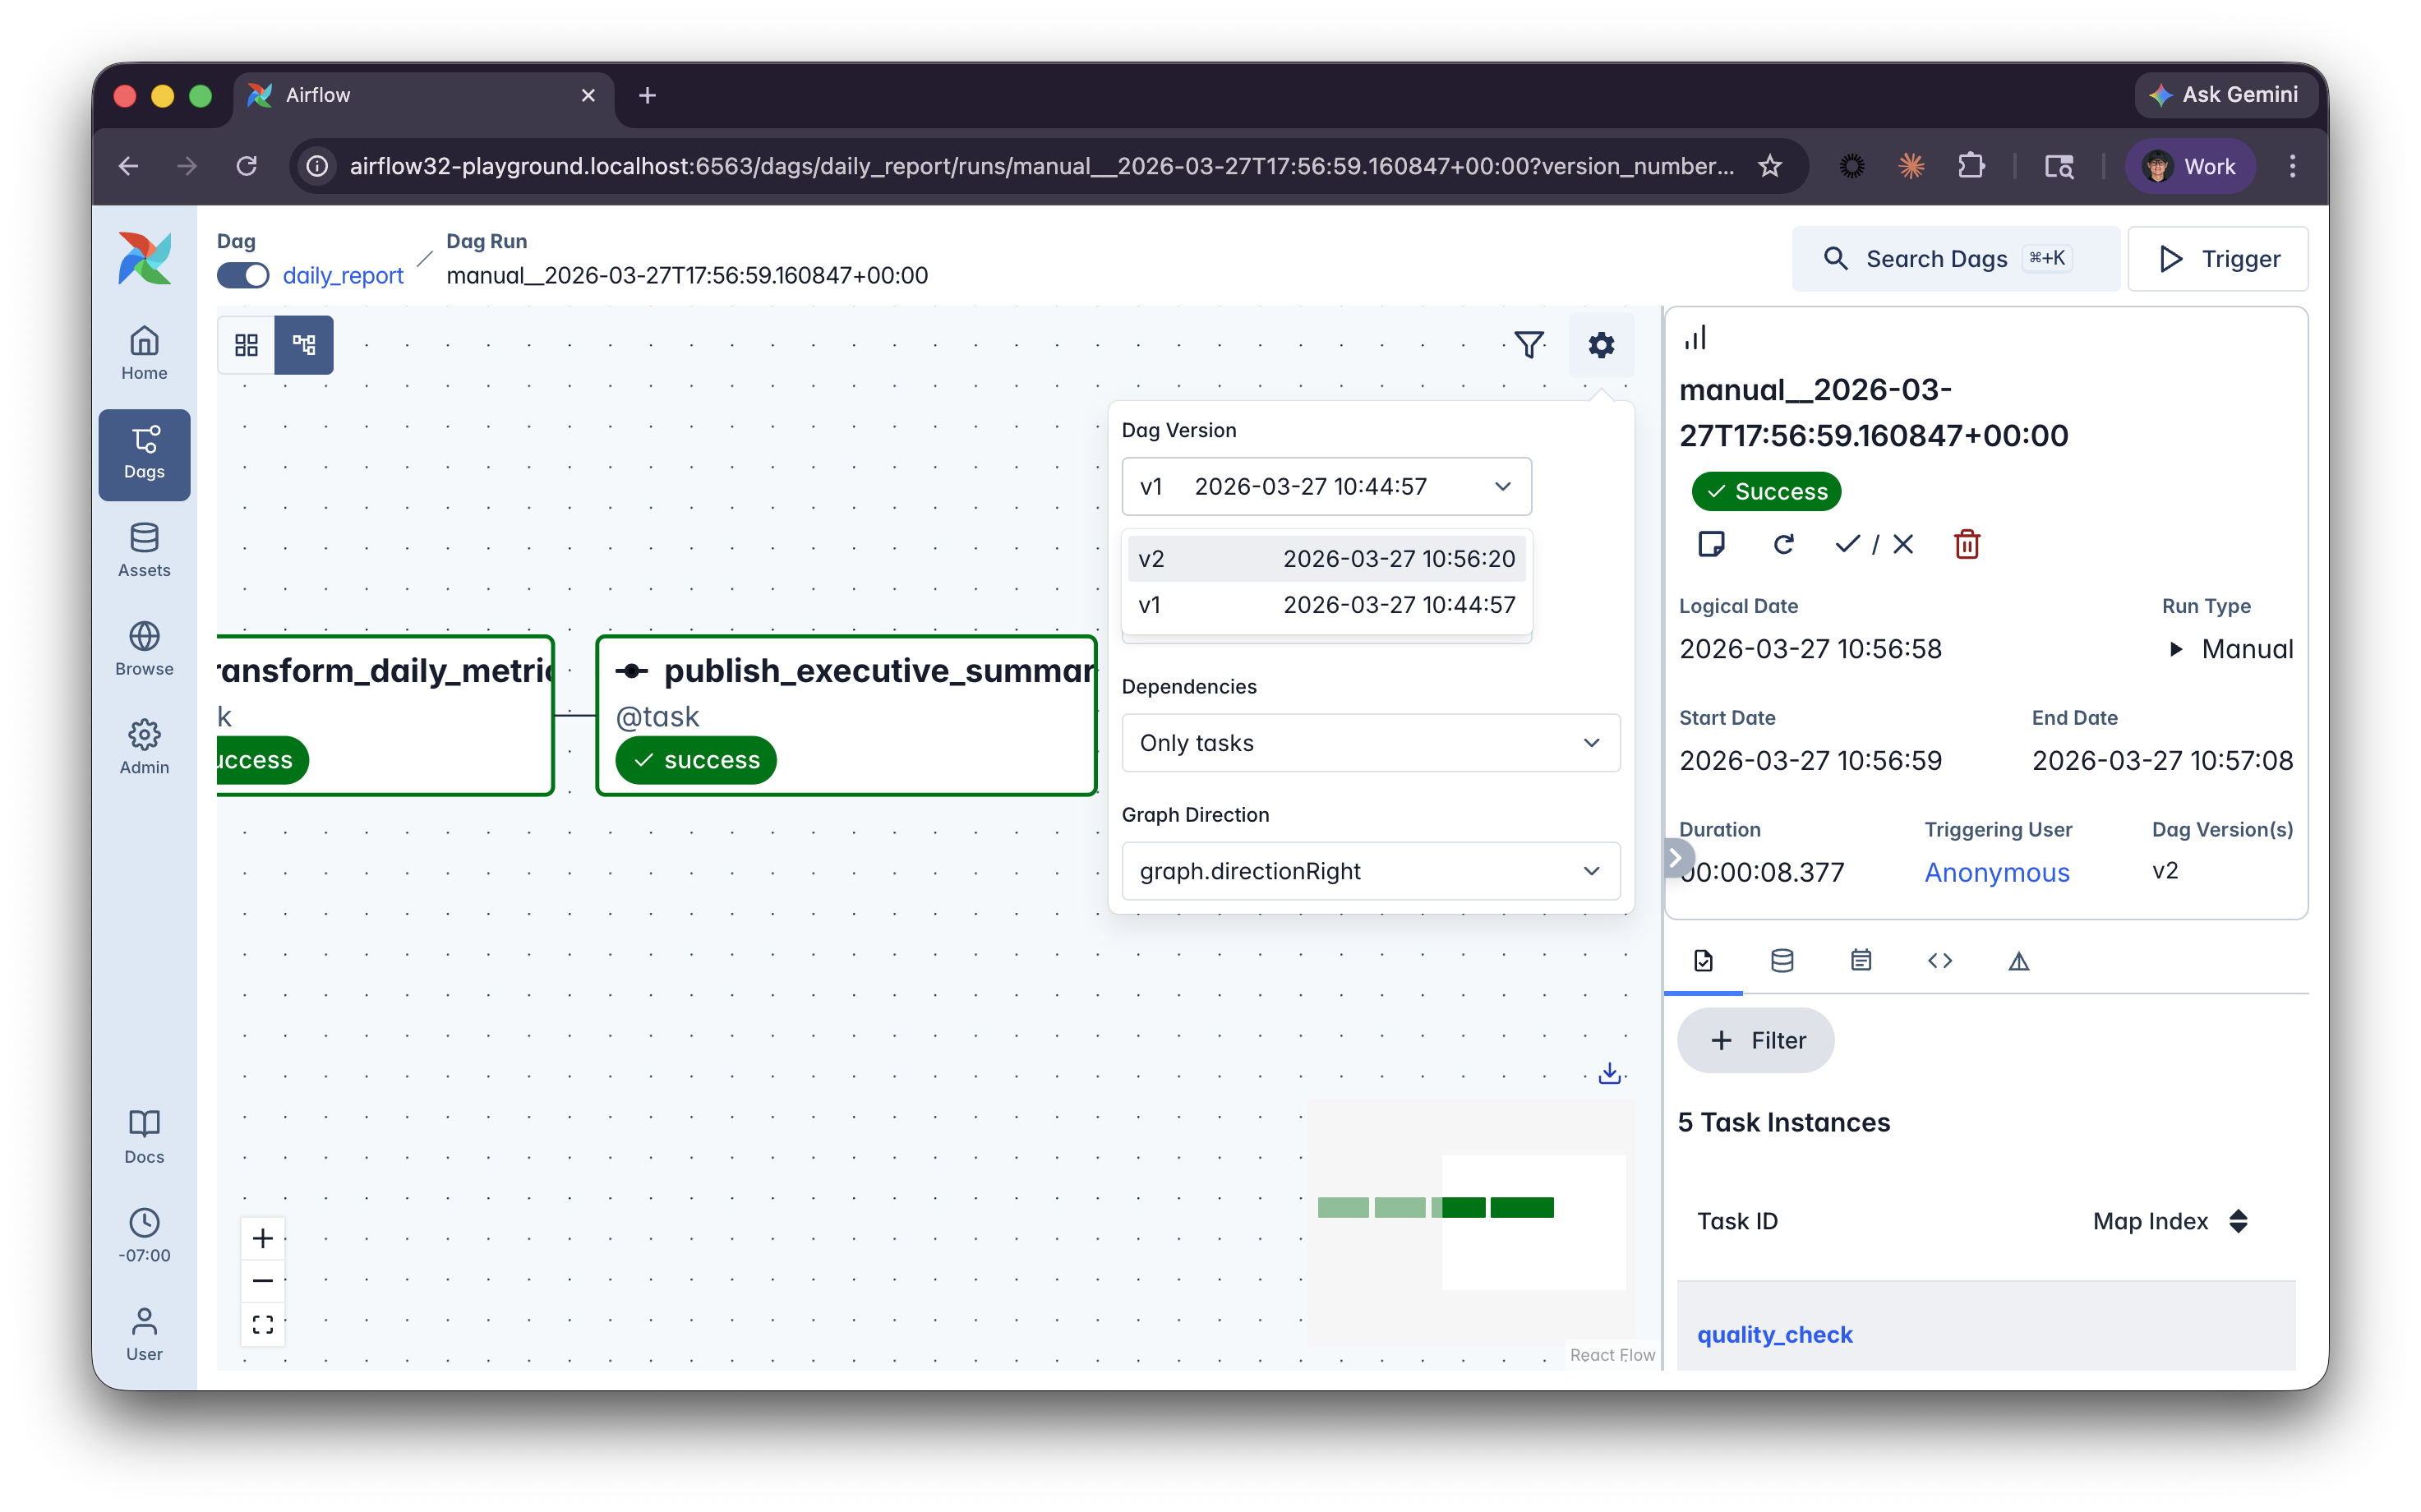Click the Trigger button

click(2217, 259)
